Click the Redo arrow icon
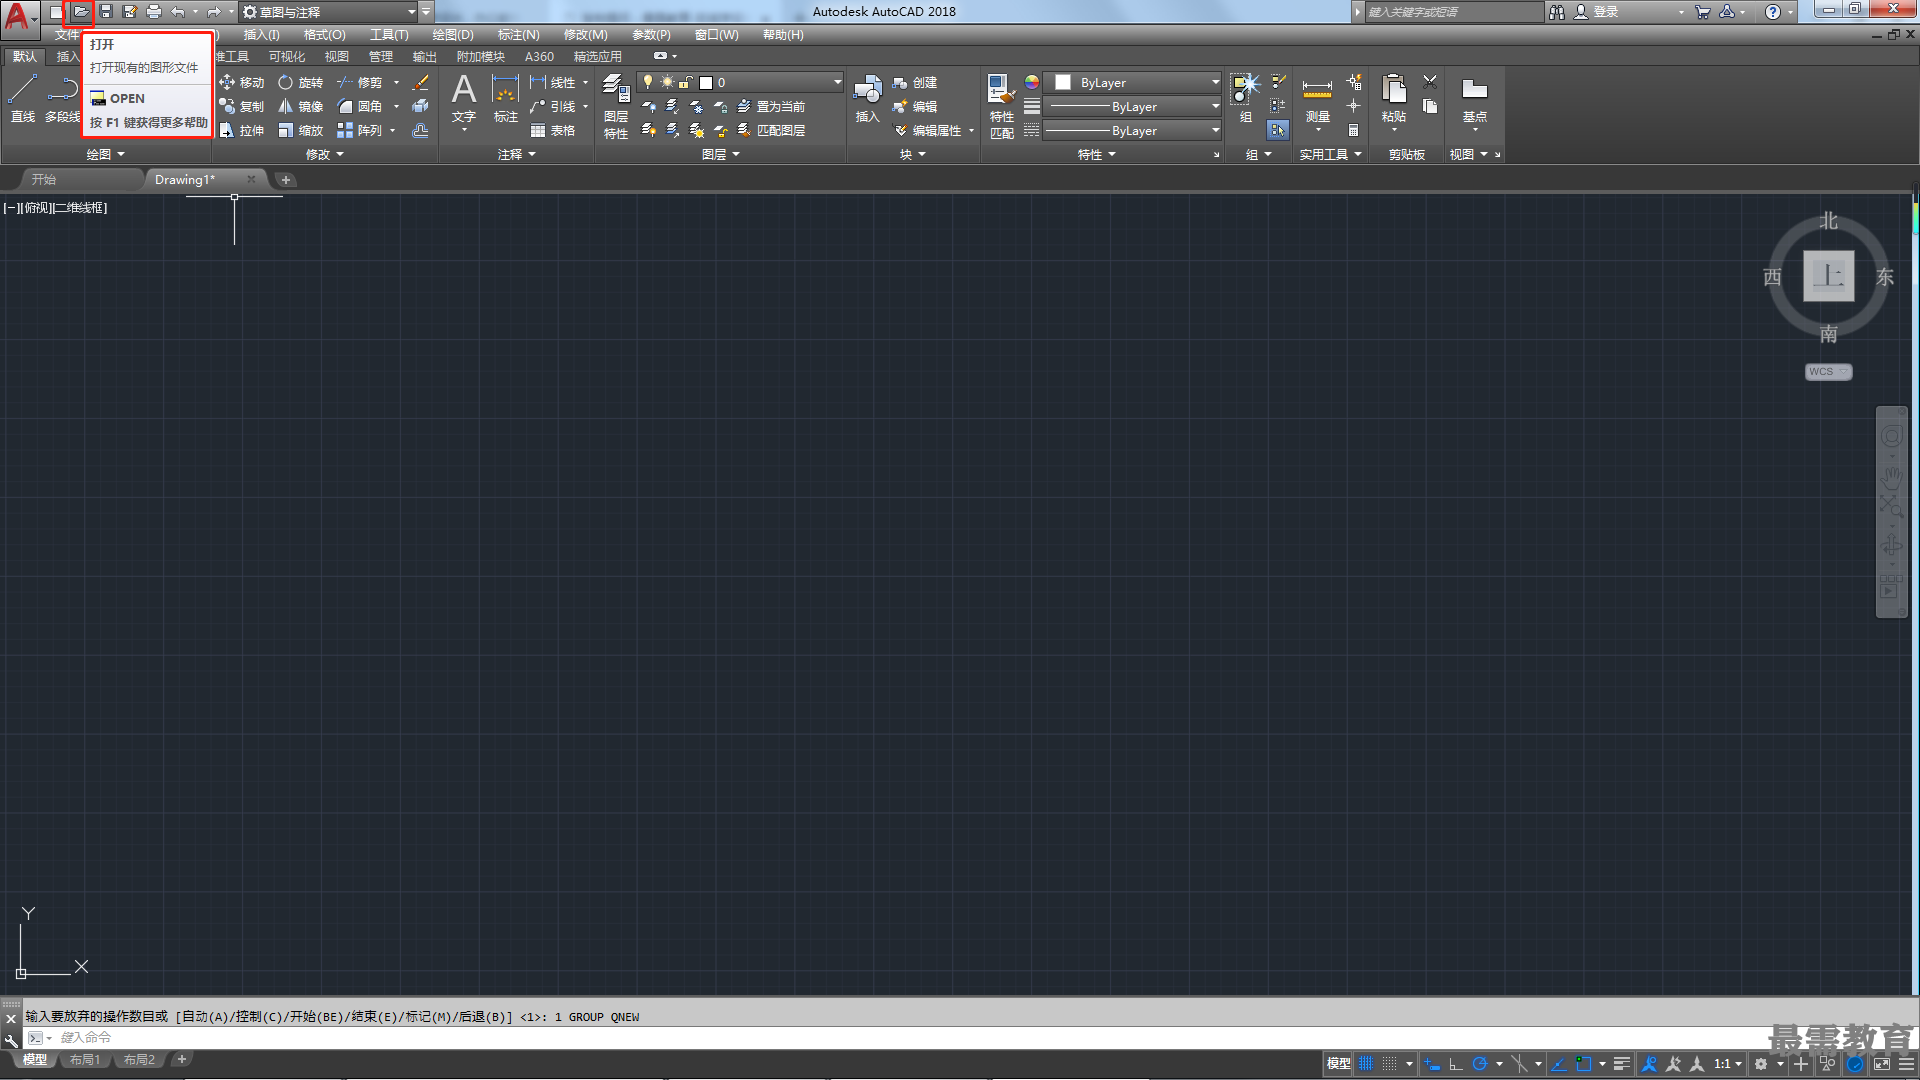Screen dimensions: 1920x1080 coord(213,12)
